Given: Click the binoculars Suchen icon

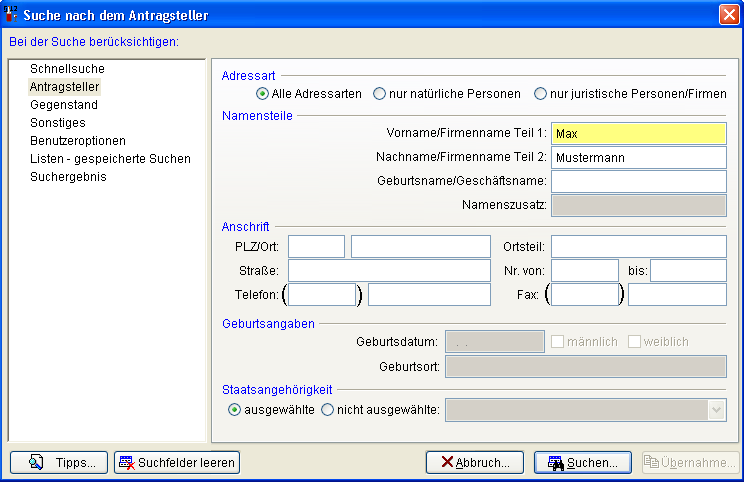Looking at the screenshot, I should click(x=554, y=462).
